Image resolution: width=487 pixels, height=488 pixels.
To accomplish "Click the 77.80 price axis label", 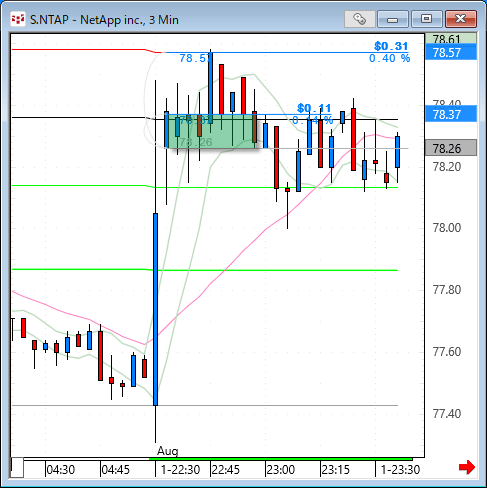I will pos(447,290).
